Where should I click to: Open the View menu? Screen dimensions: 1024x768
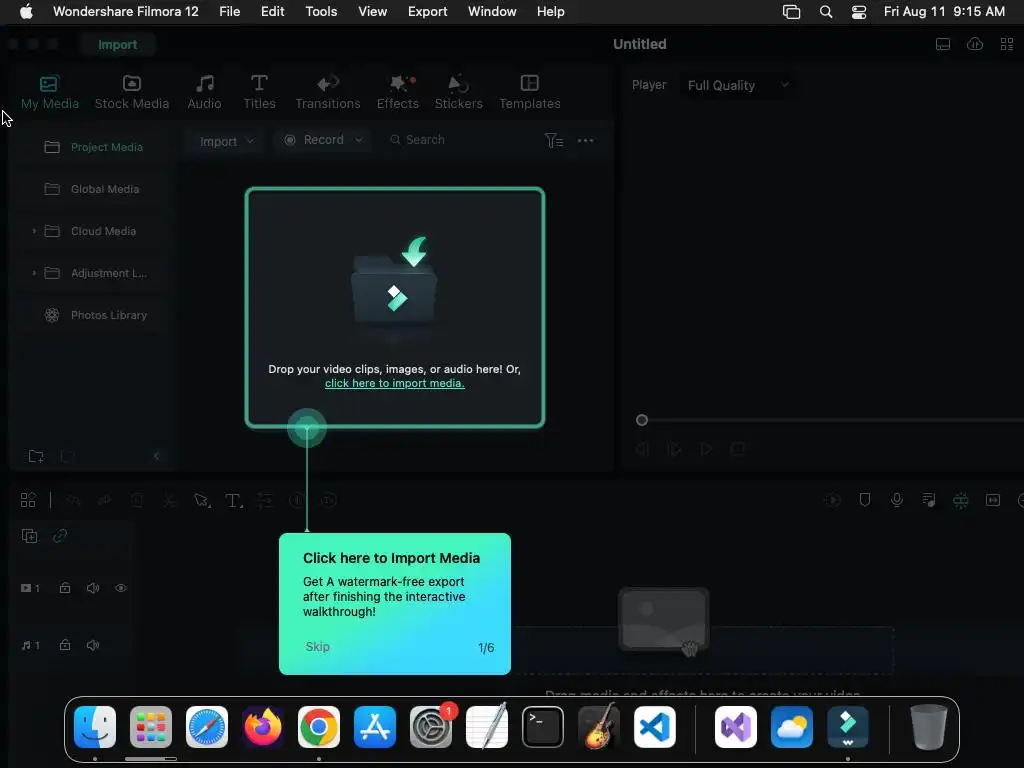point(372,12)
